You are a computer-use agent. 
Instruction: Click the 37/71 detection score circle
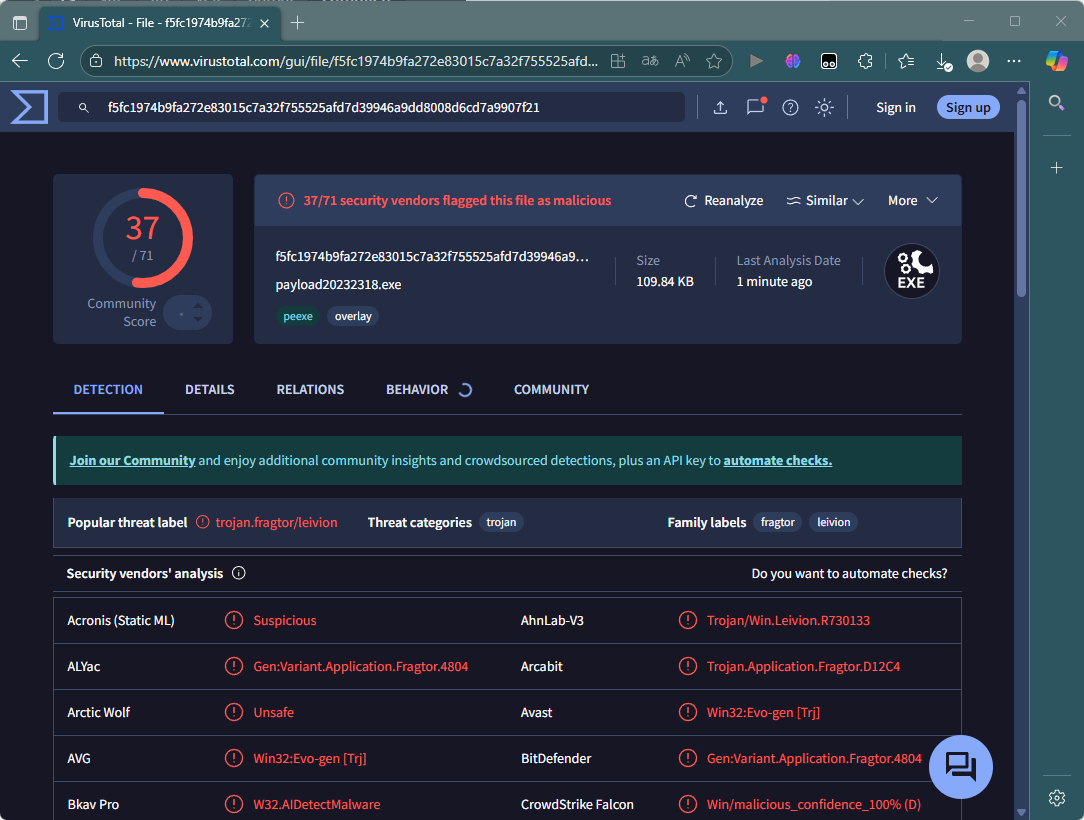tap(143, 238)
